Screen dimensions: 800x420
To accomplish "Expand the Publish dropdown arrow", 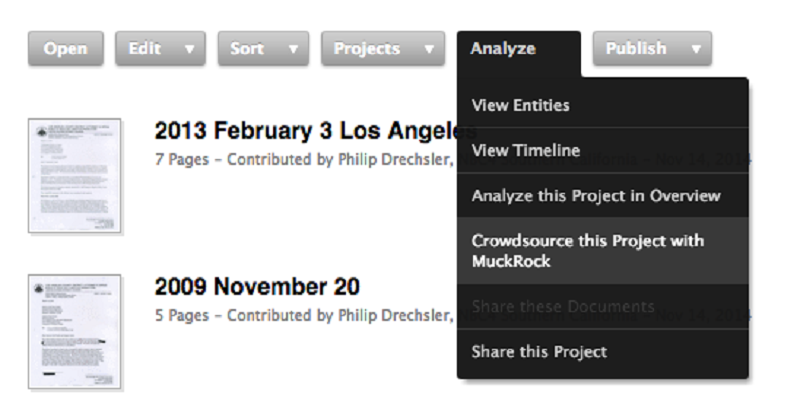I will (x=696, y=49).
